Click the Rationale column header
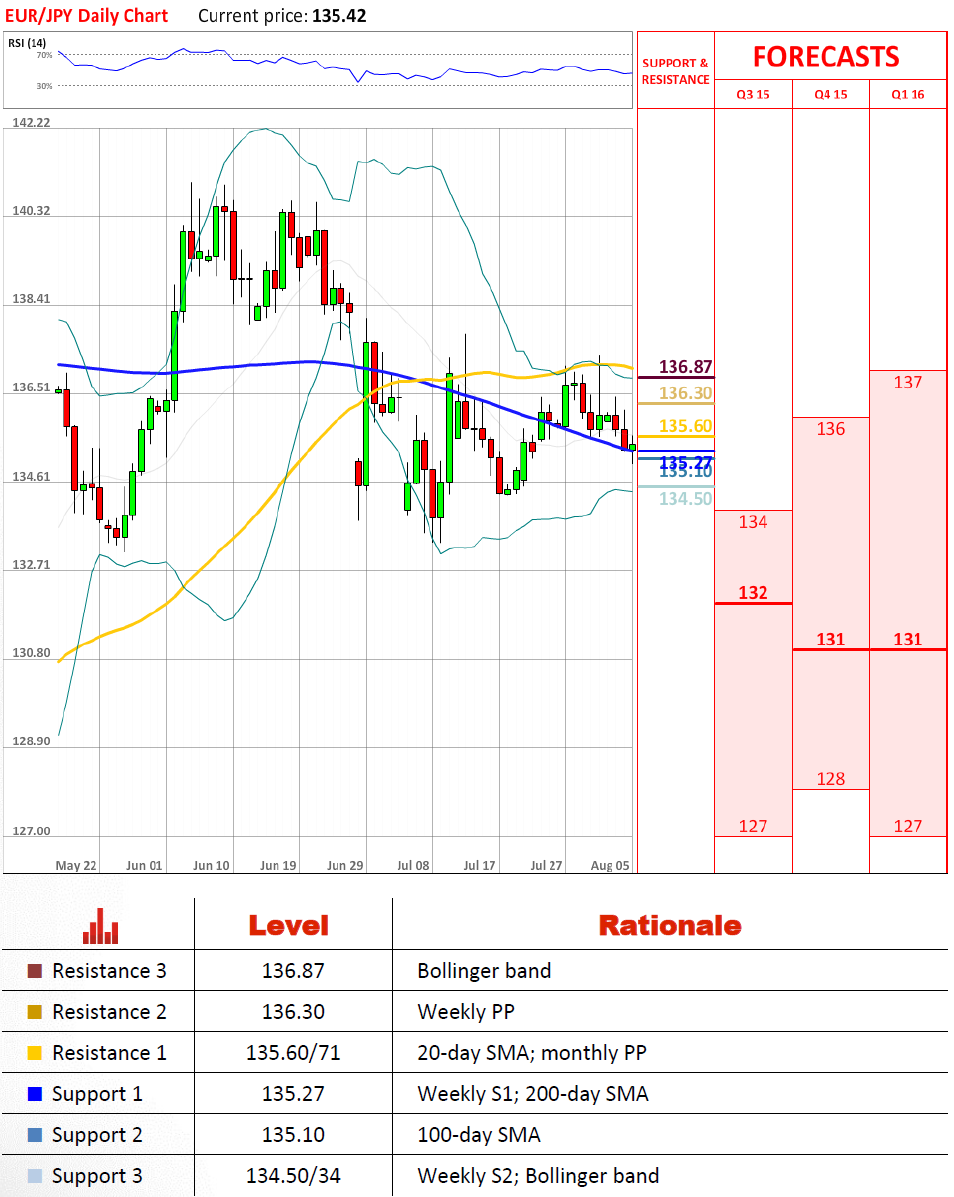 (669, 926)
